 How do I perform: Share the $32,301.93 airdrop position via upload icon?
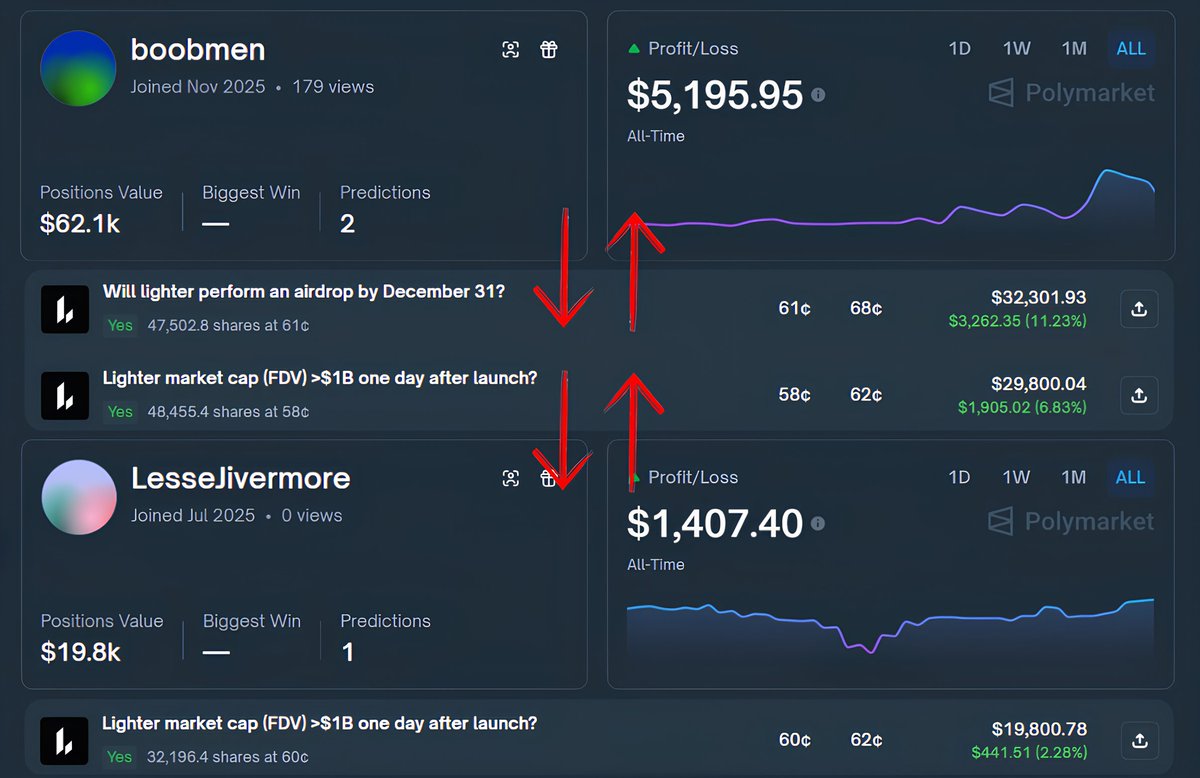(x=1139, y=309)
